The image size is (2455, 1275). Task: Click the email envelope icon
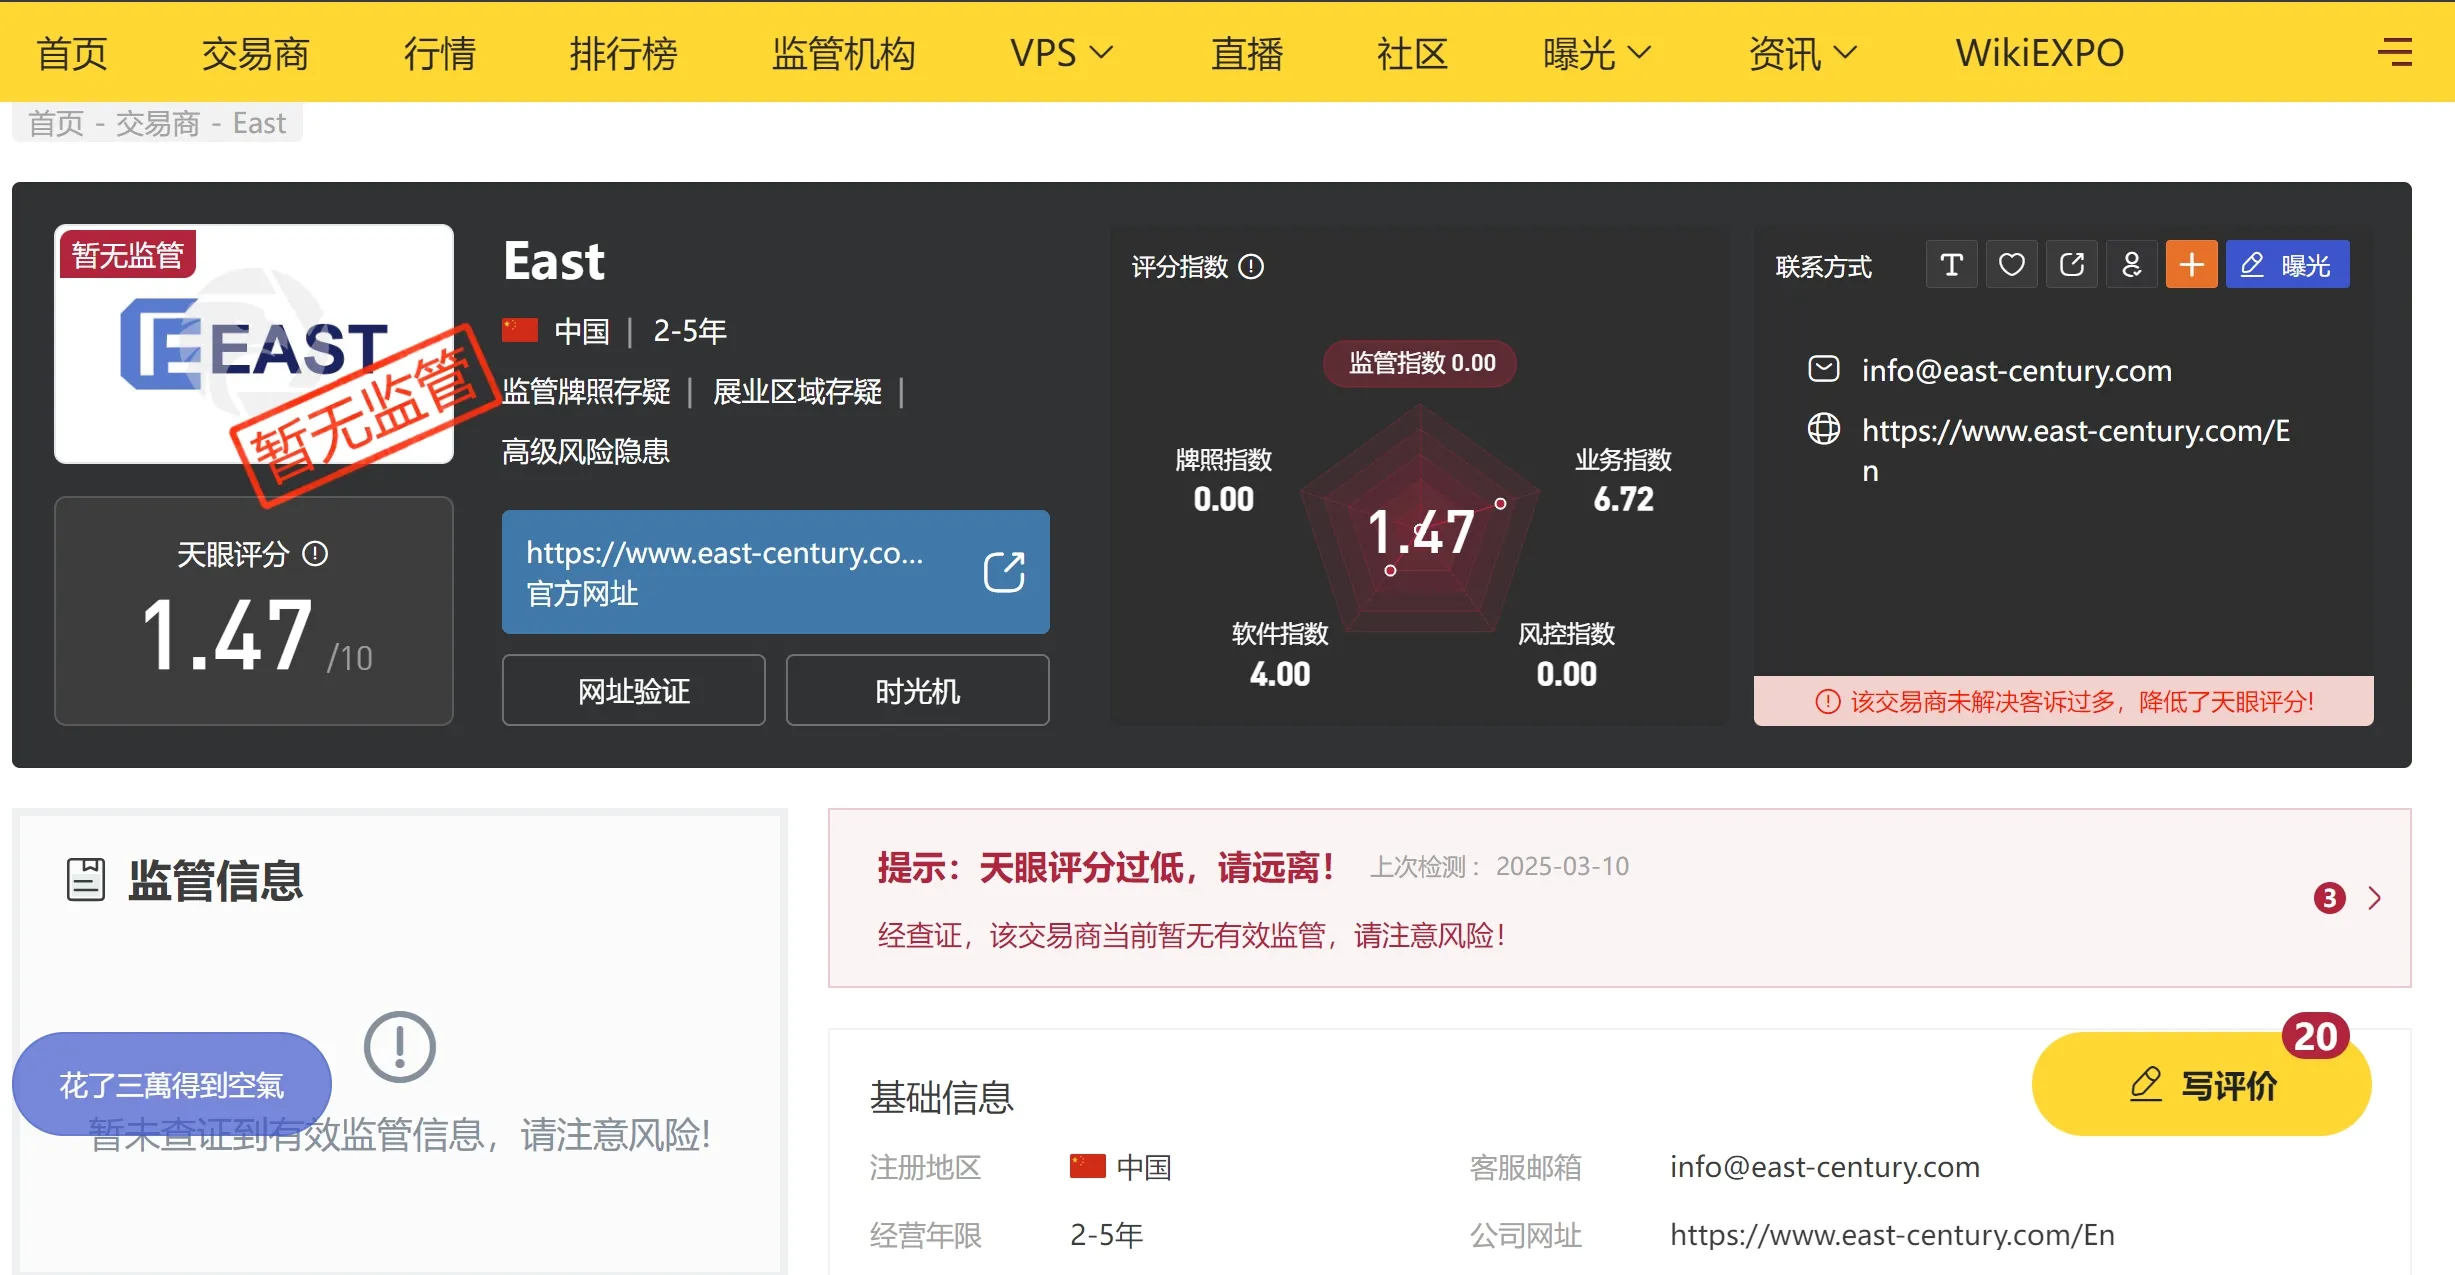[x=1823, y=369]
